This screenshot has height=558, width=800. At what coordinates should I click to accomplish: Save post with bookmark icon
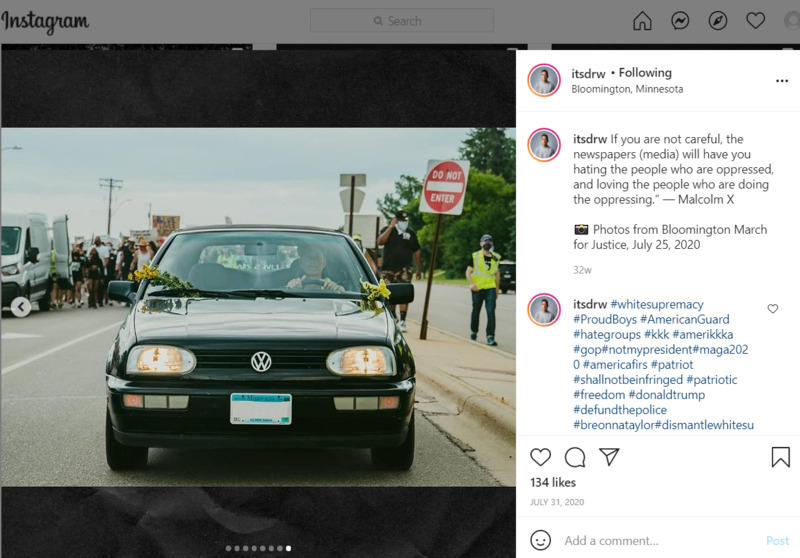click(x=780, y=457)
